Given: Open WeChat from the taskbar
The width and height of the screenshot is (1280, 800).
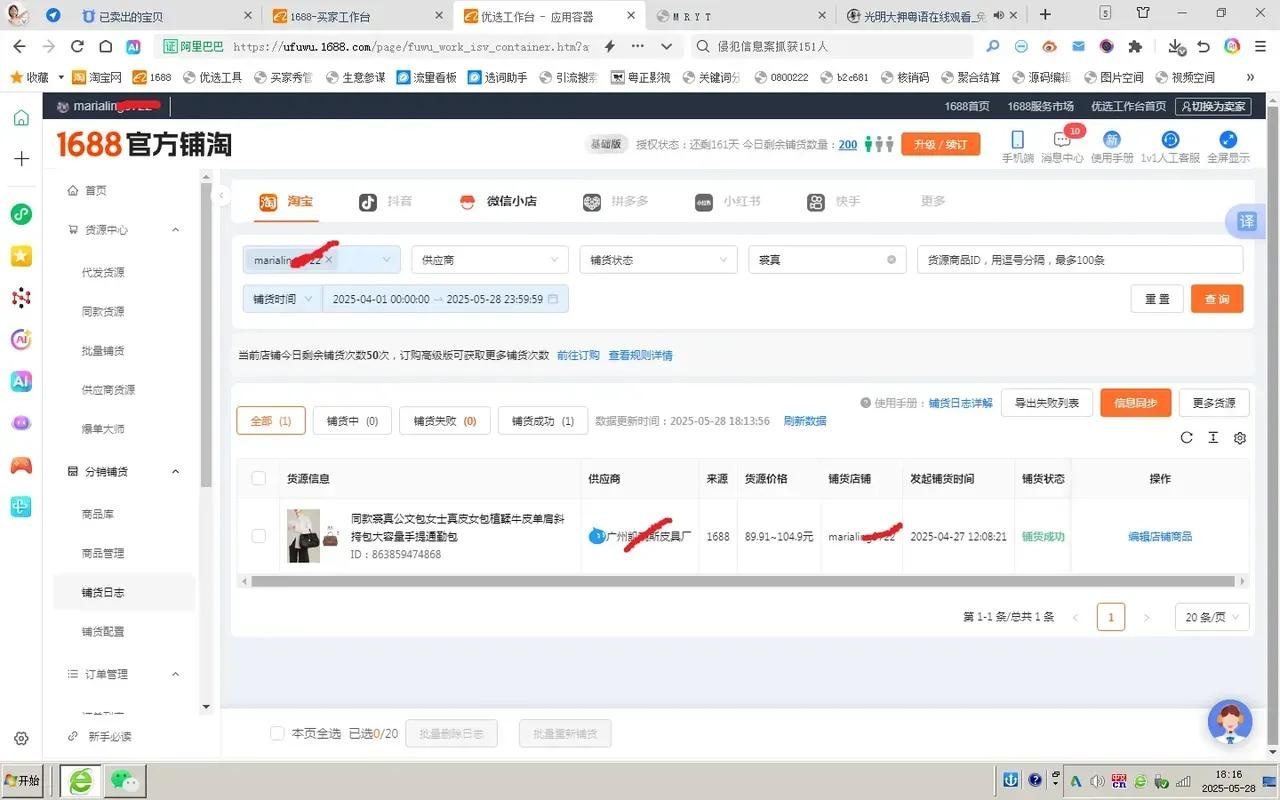Looking at the screenshot, I should point(124,780).
